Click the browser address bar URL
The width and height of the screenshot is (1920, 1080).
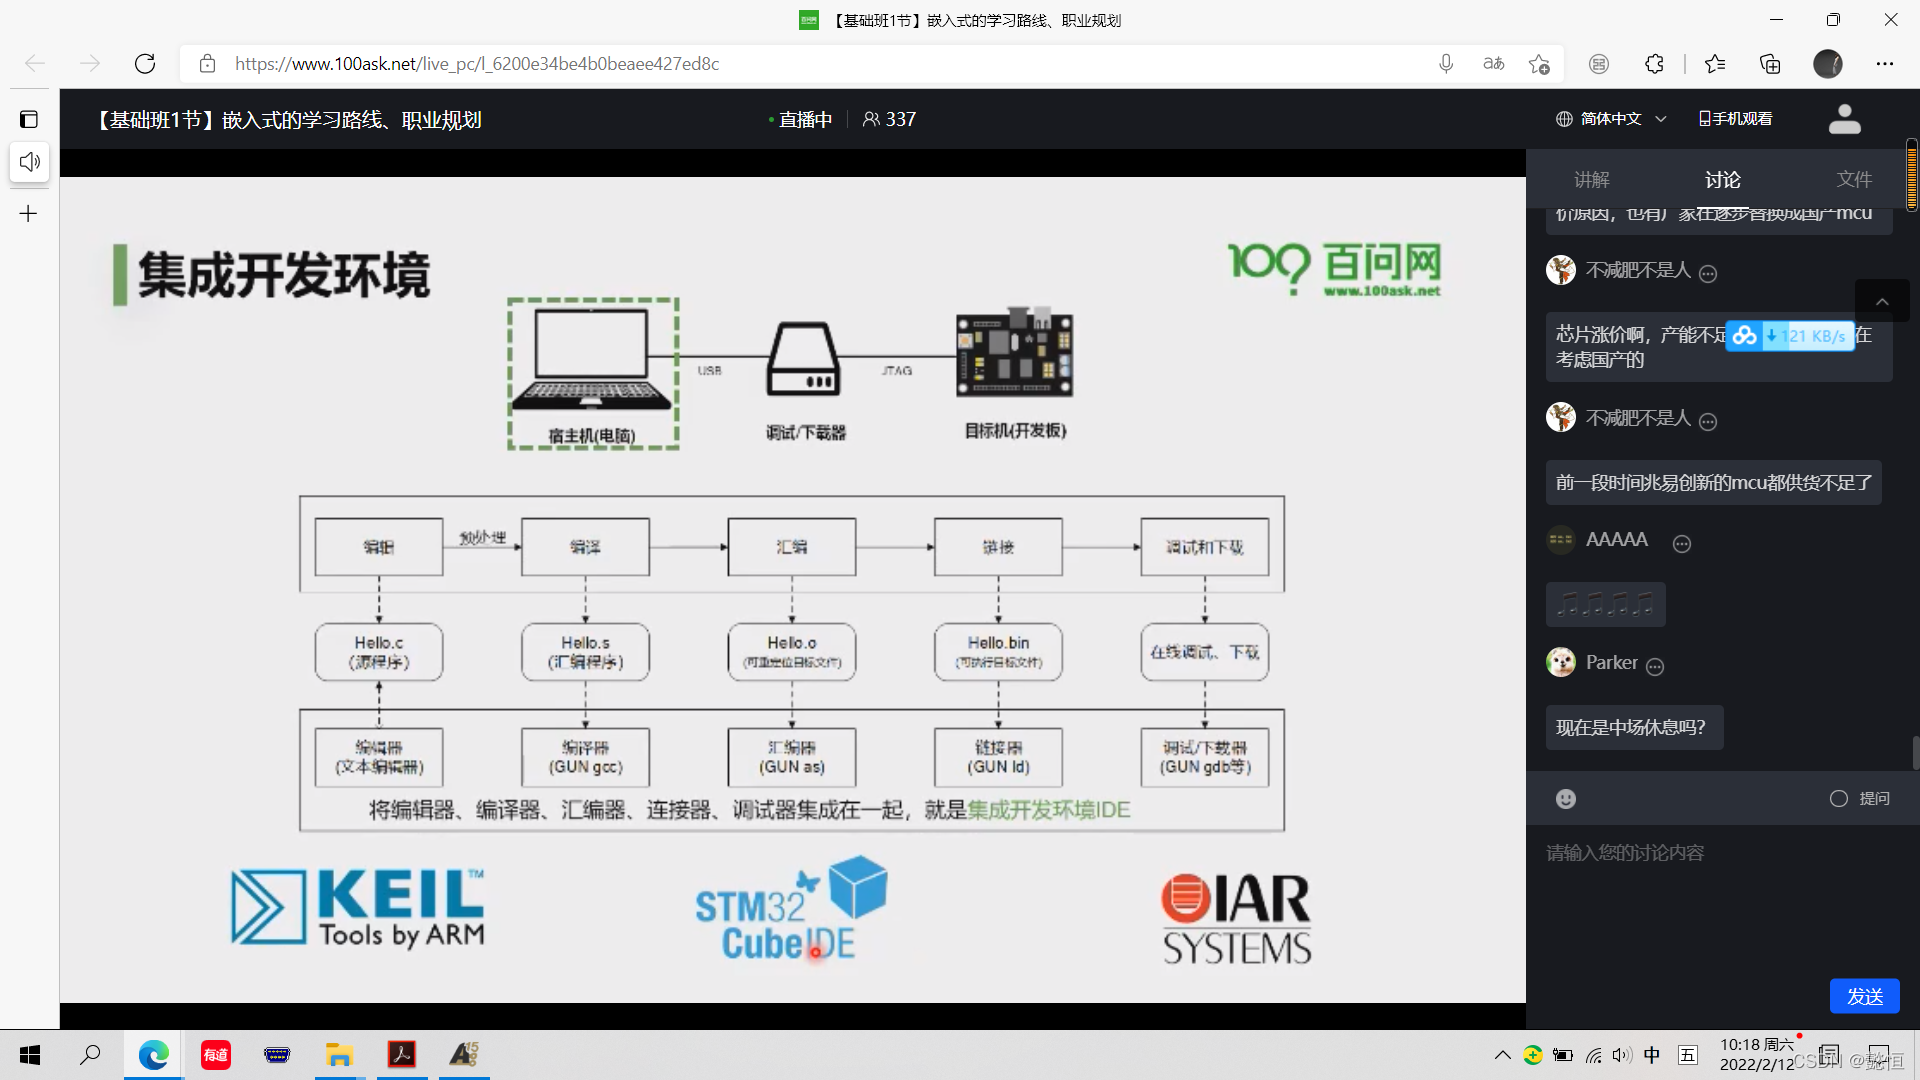pyautogui.click(x=477, y=64)
